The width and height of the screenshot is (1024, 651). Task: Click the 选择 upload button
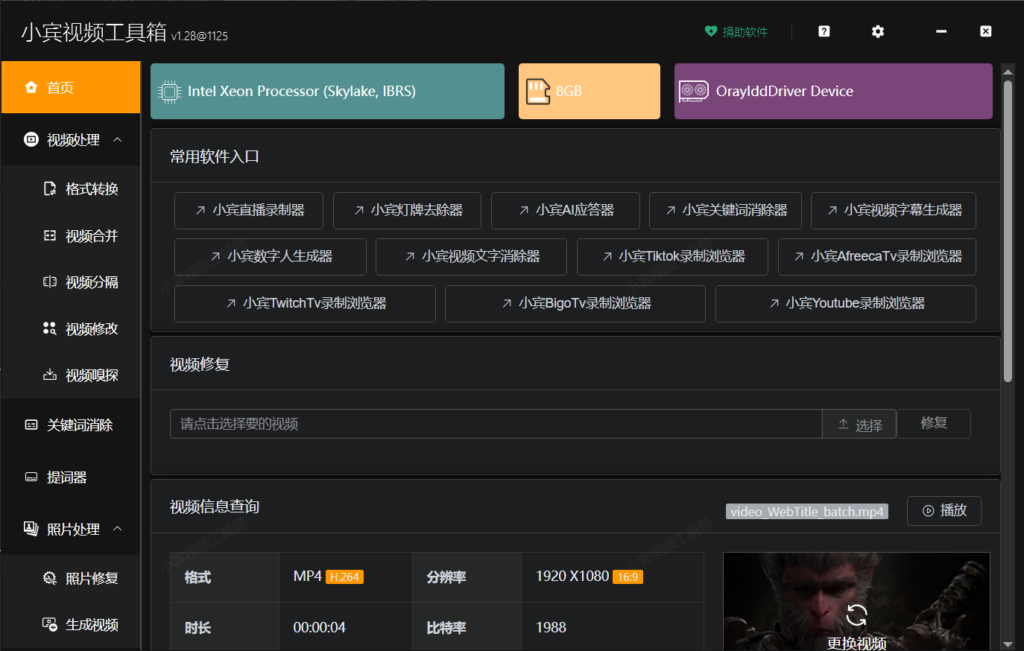click(859, 424)
